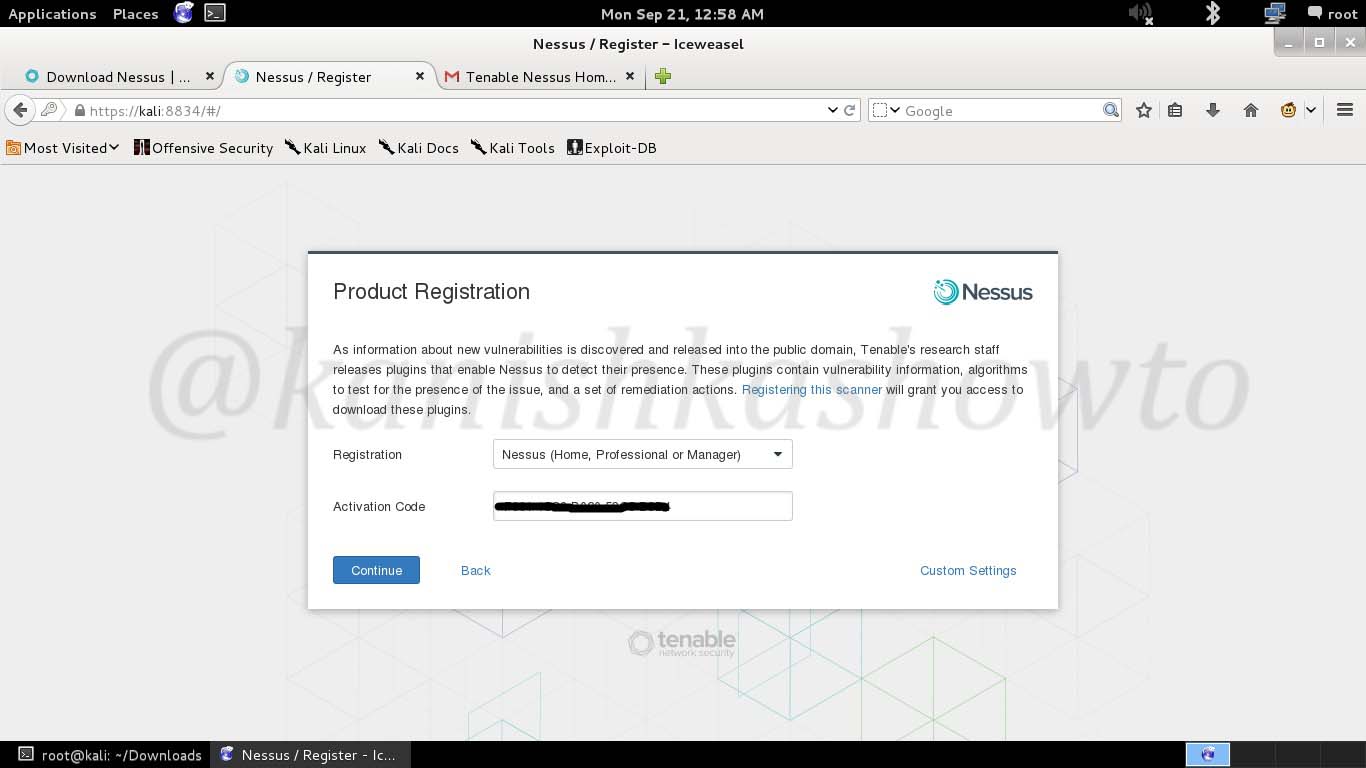Expand the arrow next to the monkey icon

[x=1311, y=110]
